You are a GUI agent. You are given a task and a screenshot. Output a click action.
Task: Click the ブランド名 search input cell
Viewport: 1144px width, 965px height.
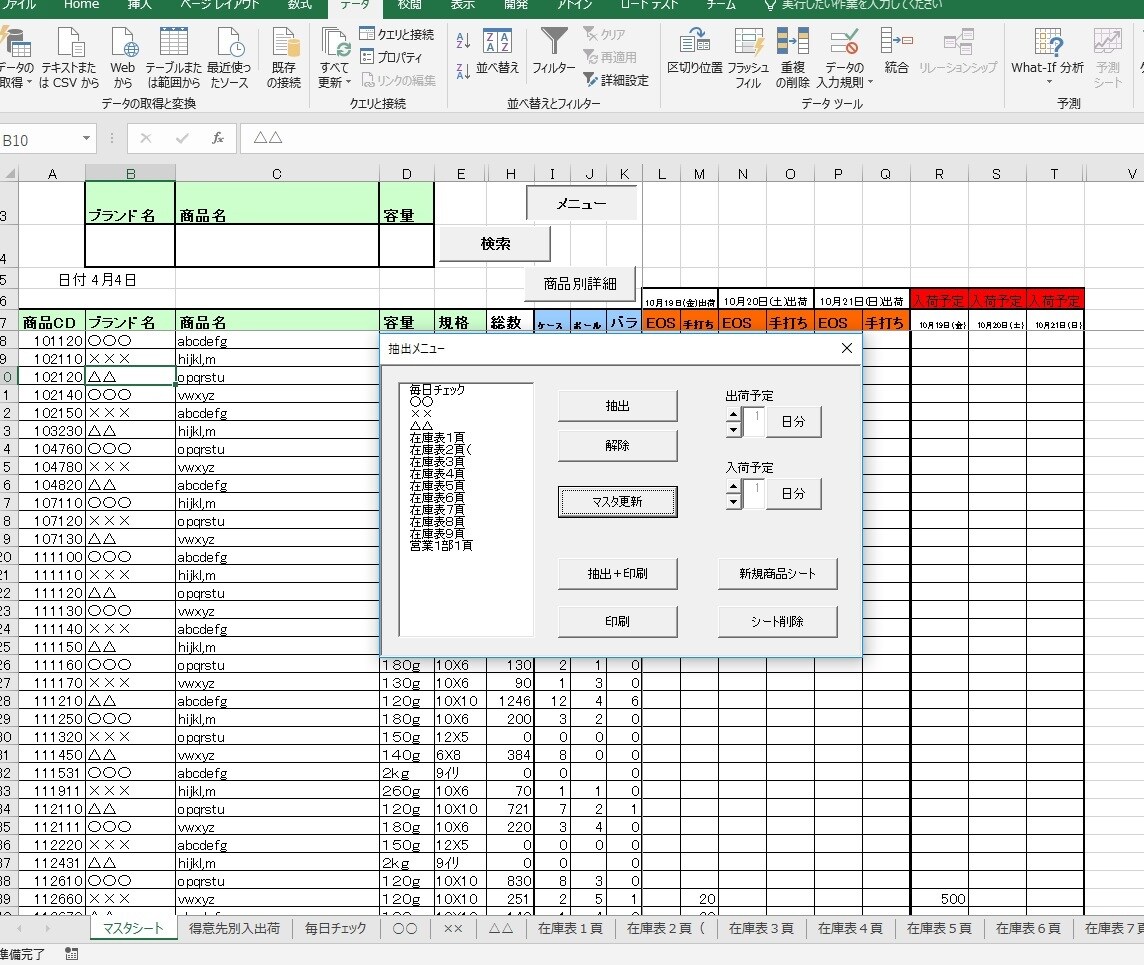130,245
